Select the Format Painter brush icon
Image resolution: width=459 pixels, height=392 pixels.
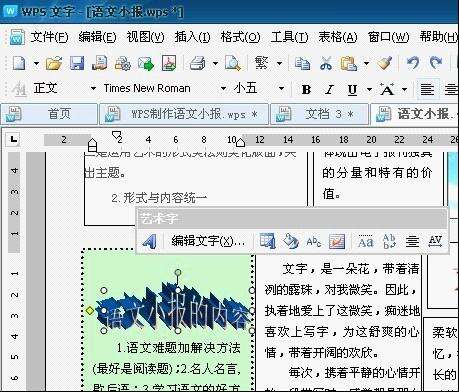[384, 63]
